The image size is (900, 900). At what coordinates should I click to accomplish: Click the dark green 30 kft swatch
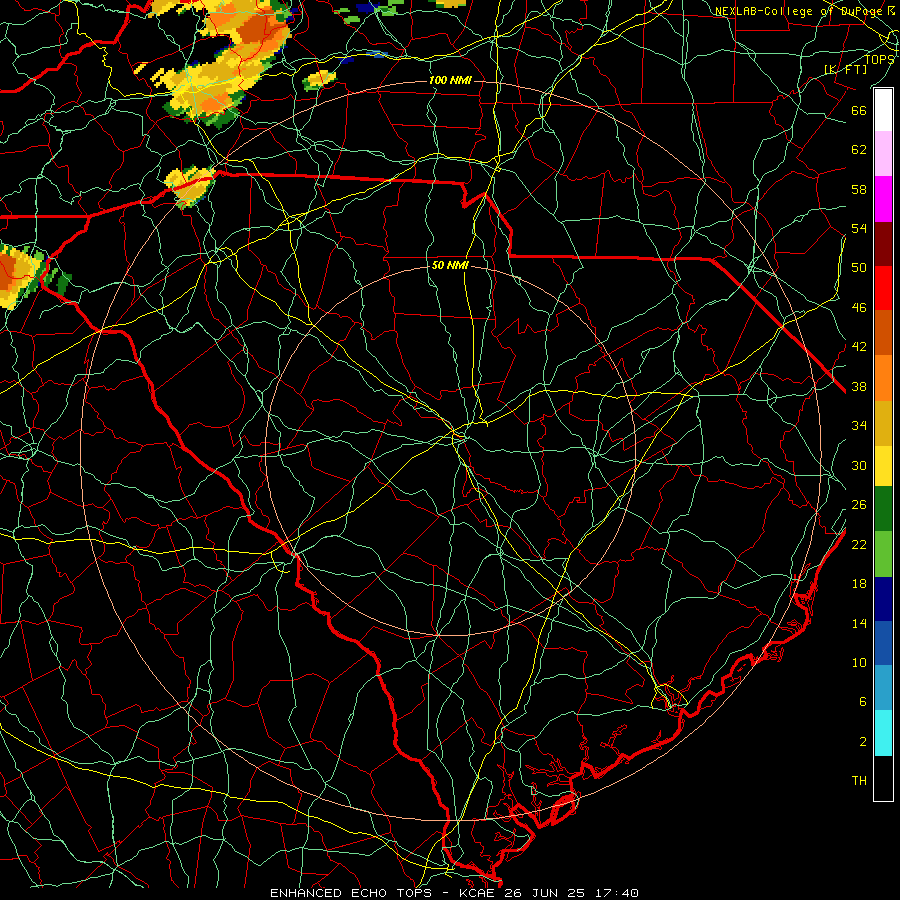(883, 509)
